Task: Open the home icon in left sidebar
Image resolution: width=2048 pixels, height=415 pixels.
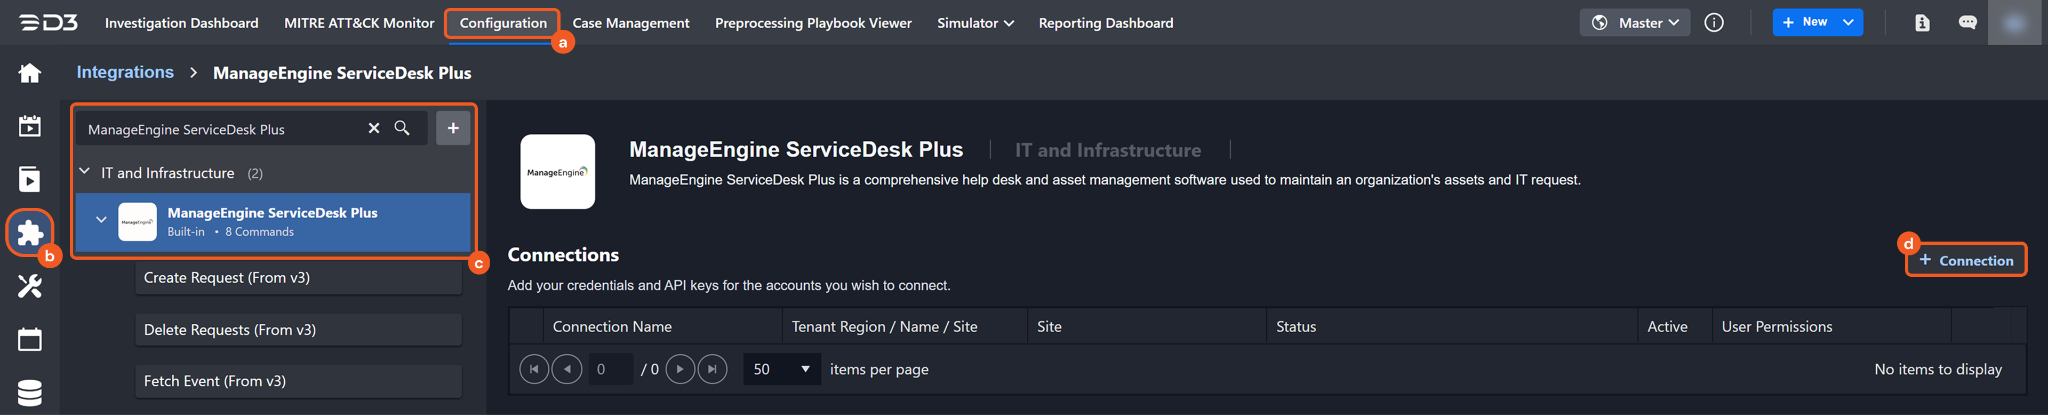Action: tap(30, 73)
